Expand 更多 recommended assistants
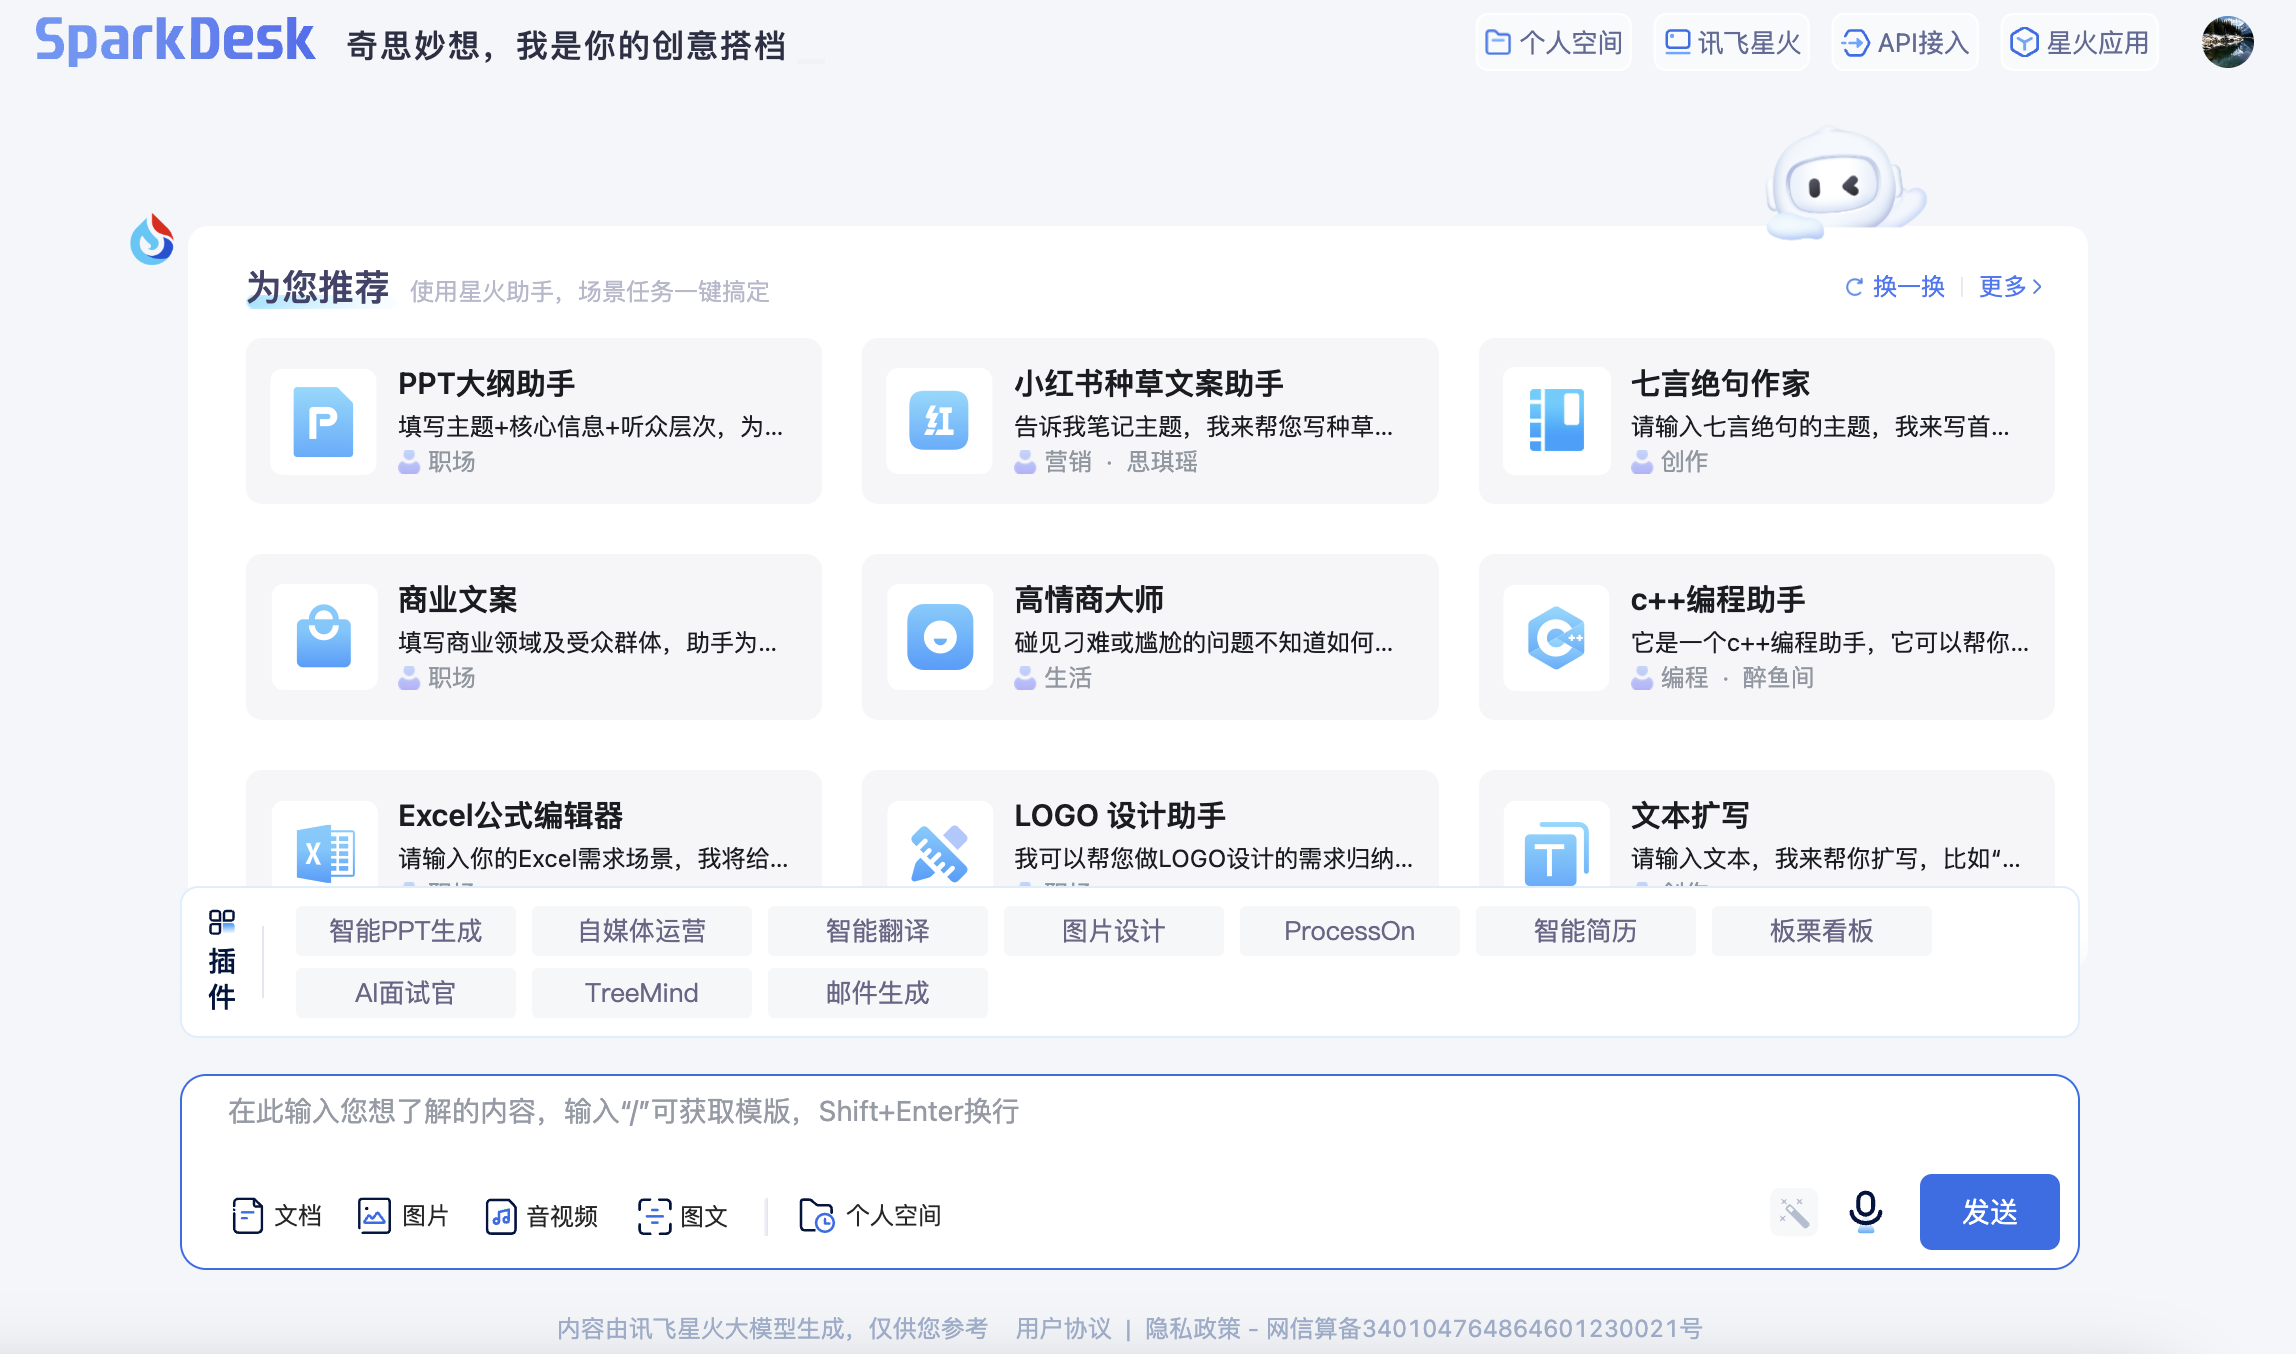The image size is (2296, 1354). [2010, 287]
